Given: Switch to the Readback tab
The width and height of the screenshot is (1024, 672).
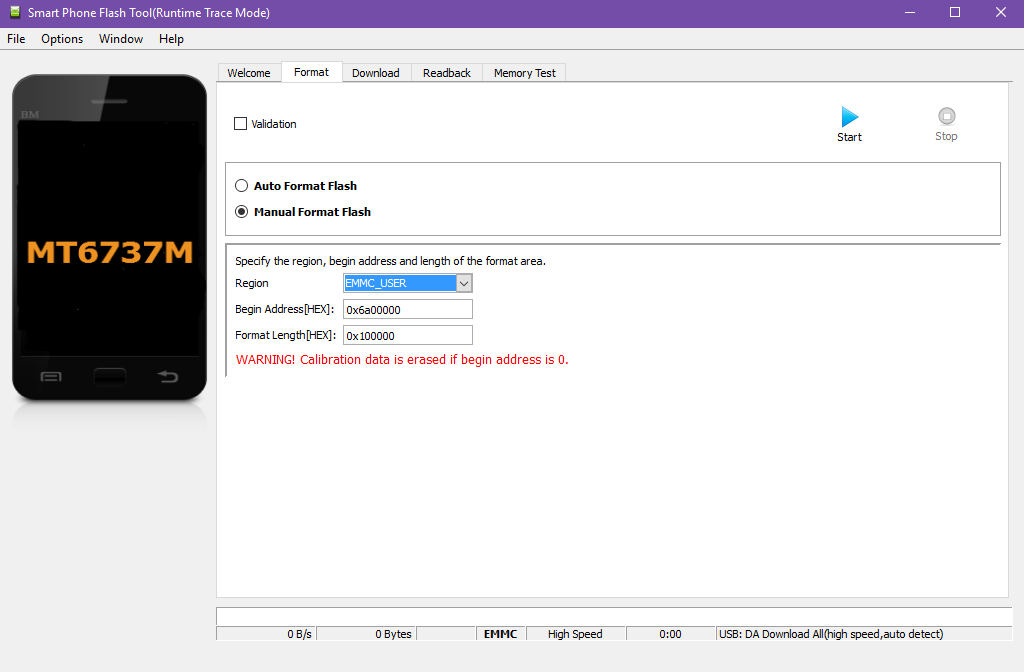Looking at the screenshot, I should tap(446, 73).
